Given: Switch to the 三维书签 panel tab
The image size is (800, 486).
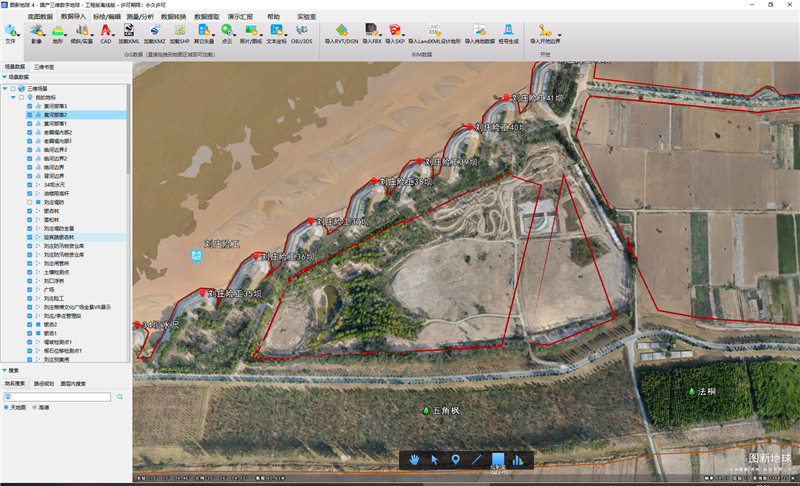Looking at the screenshot, I should point(44,67).
